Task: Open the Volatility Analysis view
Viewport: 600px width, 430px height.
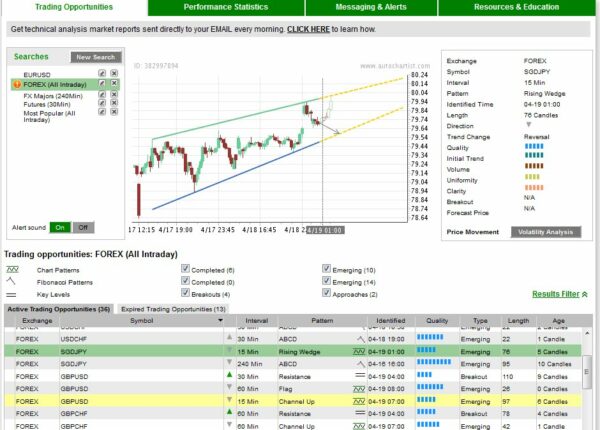Action: point(545,231)
